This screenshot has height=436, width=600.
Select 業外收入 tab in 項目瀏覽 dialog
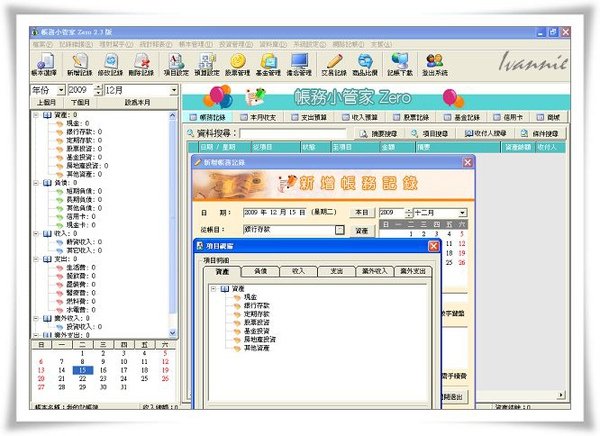[x=375, y=271]
